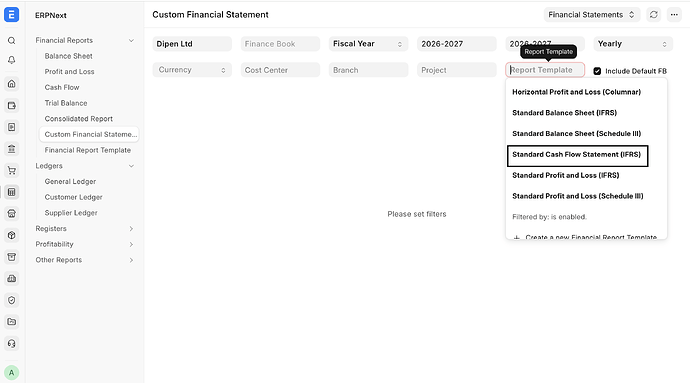690x383 pixels.
Task: Open the storefront icon in the sidebar
Action: (x=11, y=214)
